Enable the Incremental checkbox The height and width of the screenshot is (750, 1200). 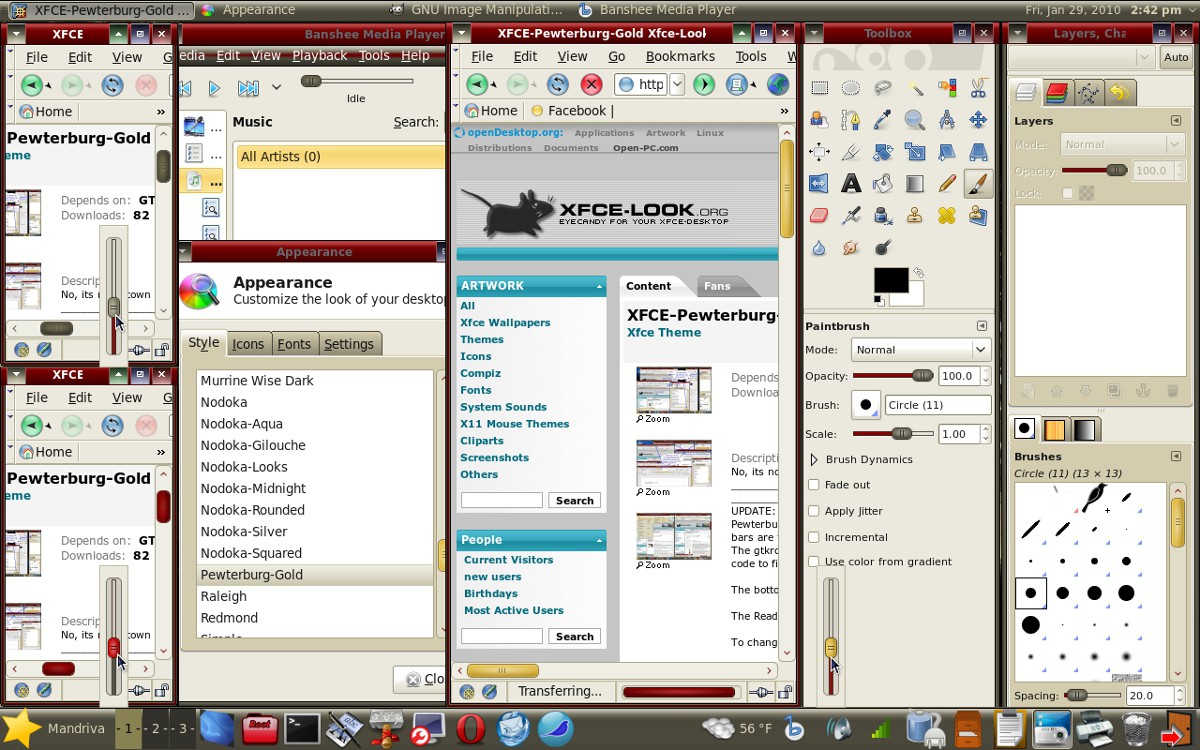pos(814,537)
